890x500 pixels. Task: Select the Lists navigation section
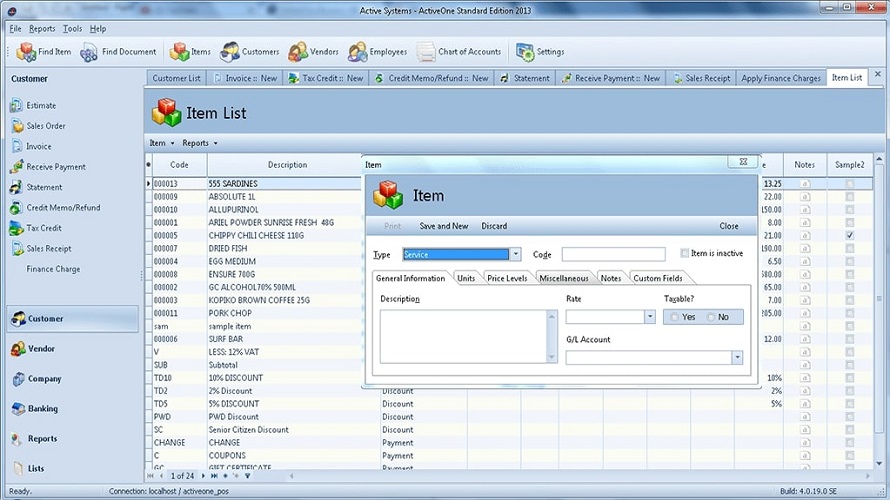point(73,469)
